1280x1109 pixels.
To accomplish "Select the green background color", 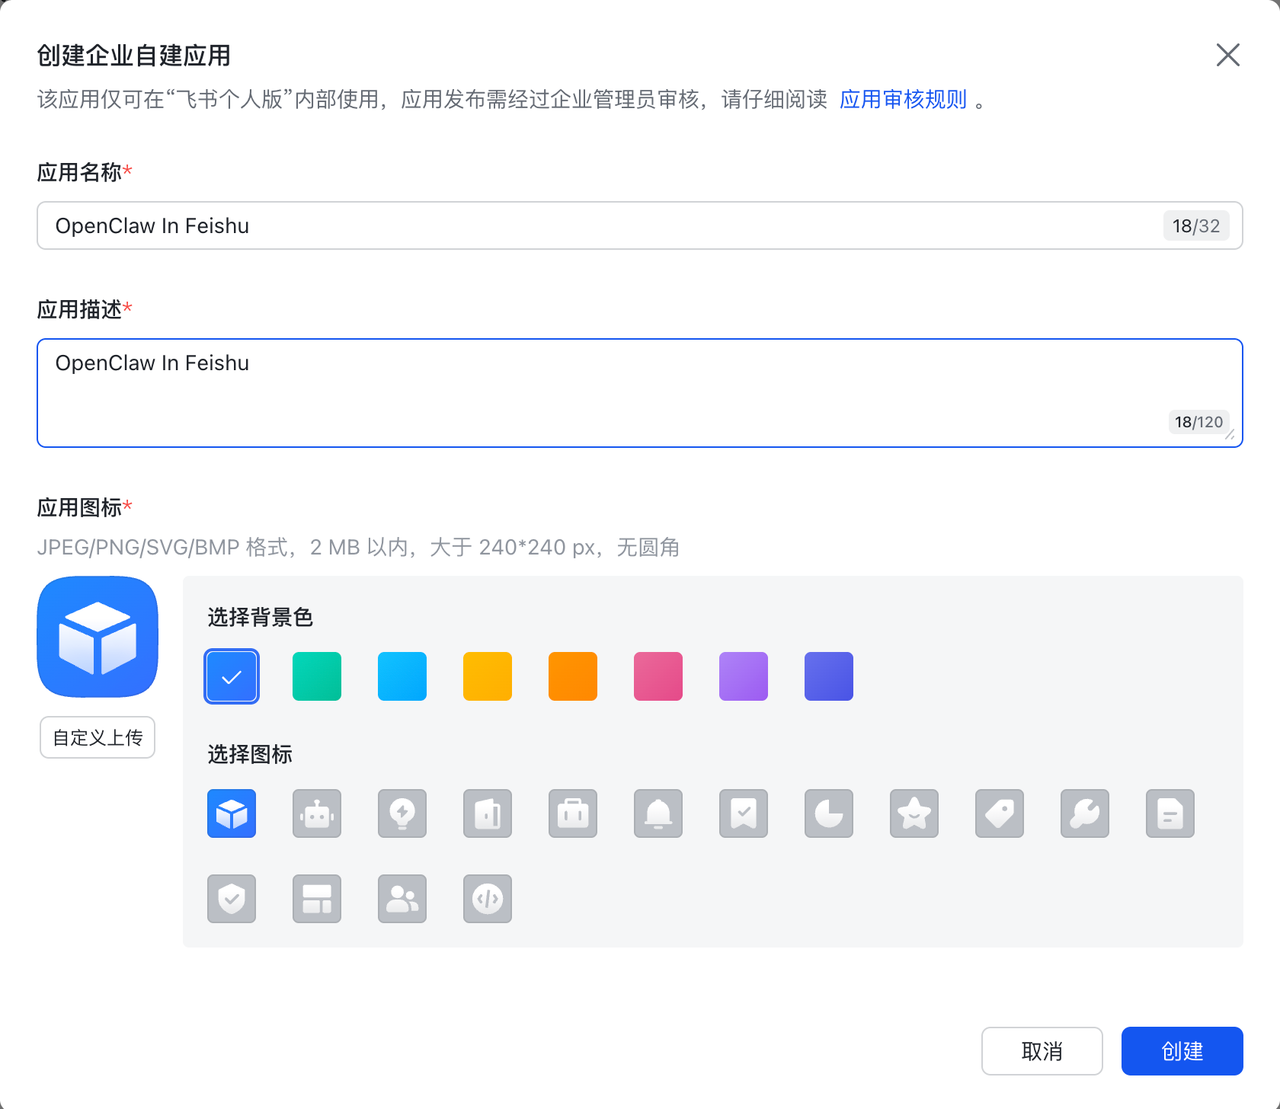I will 316,676.
